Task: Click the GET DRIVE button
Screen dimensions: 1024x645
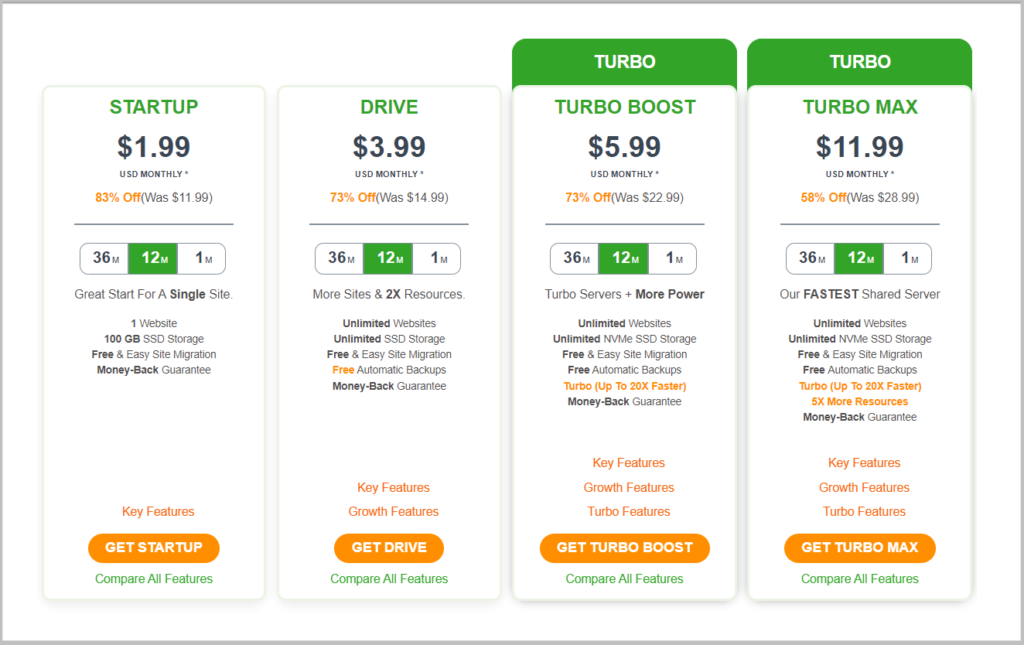Action: pos(389,547)
